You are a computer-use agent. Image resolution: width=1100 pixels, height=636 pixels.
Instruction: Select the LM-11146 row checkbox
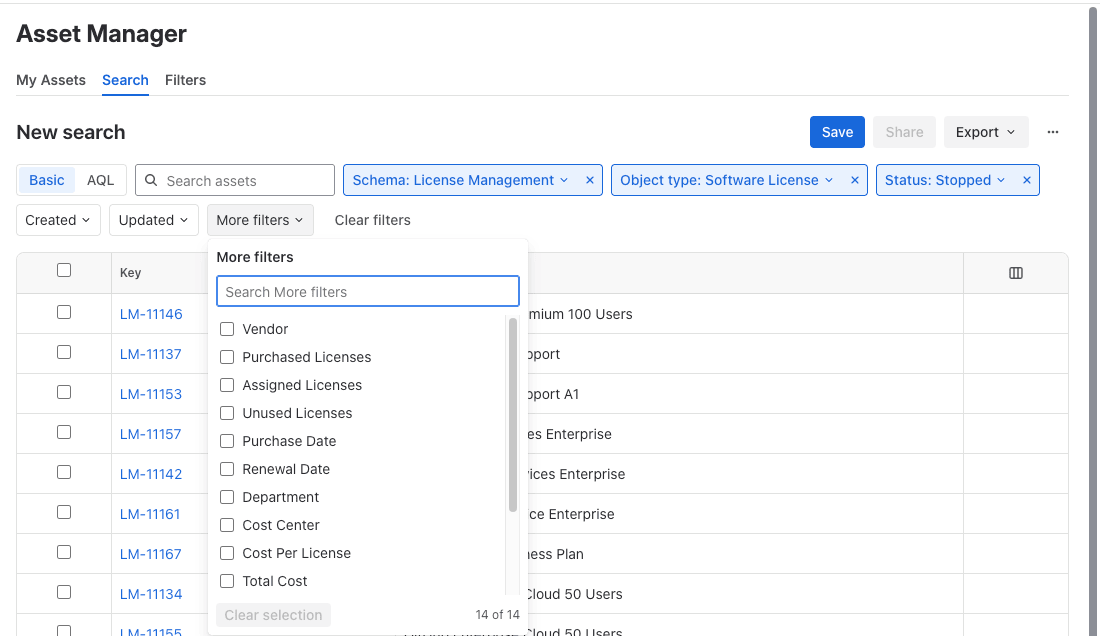64,312
